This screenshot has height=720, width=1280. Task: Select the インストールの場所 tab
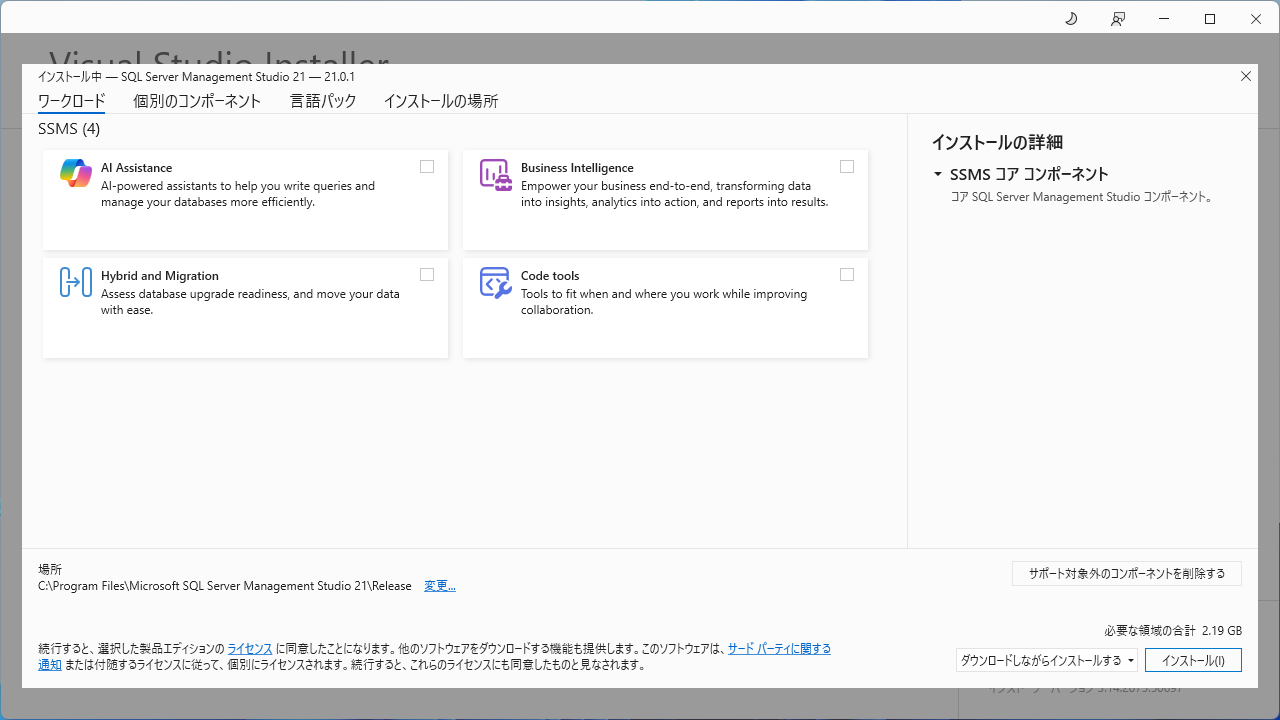coord(441,101)
